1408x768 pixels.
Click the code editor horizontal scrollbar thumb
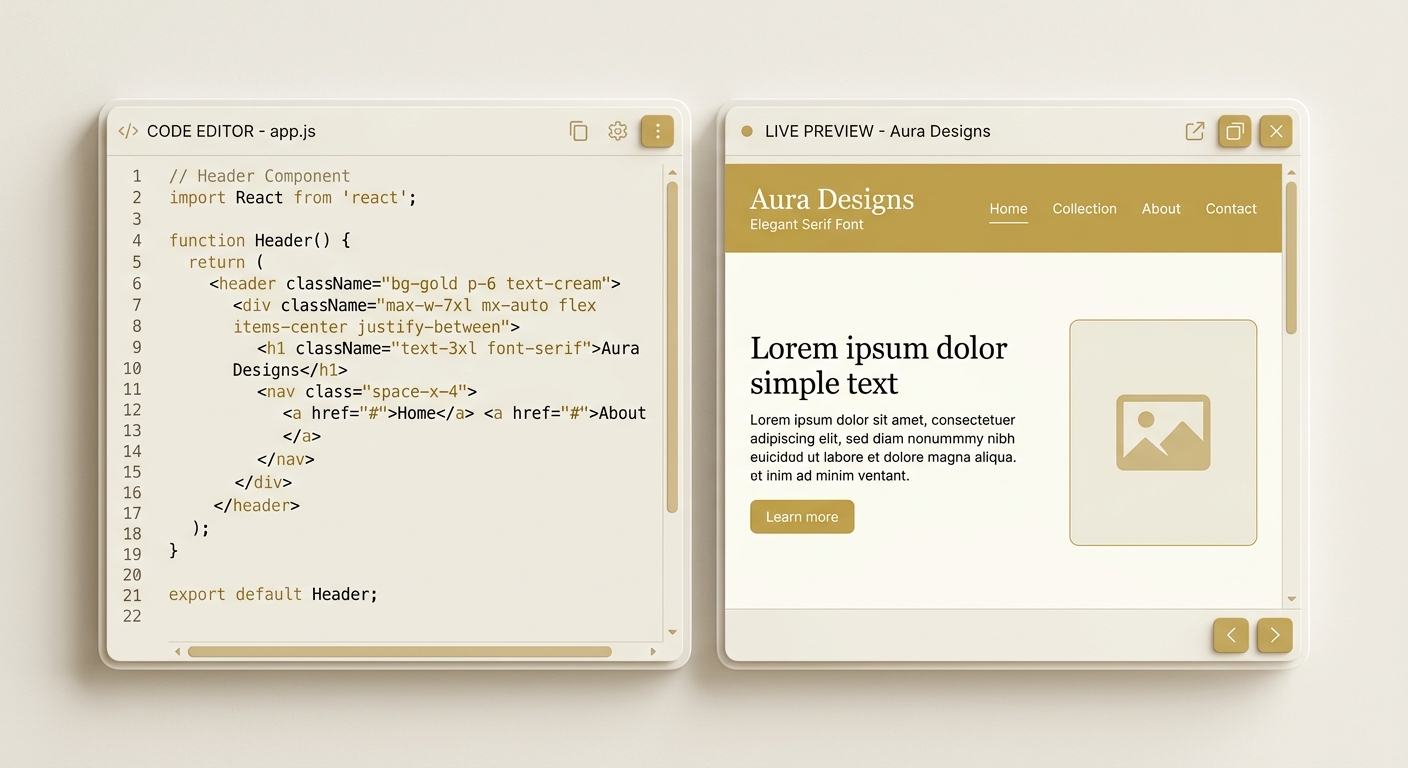(x=400, y=652)
